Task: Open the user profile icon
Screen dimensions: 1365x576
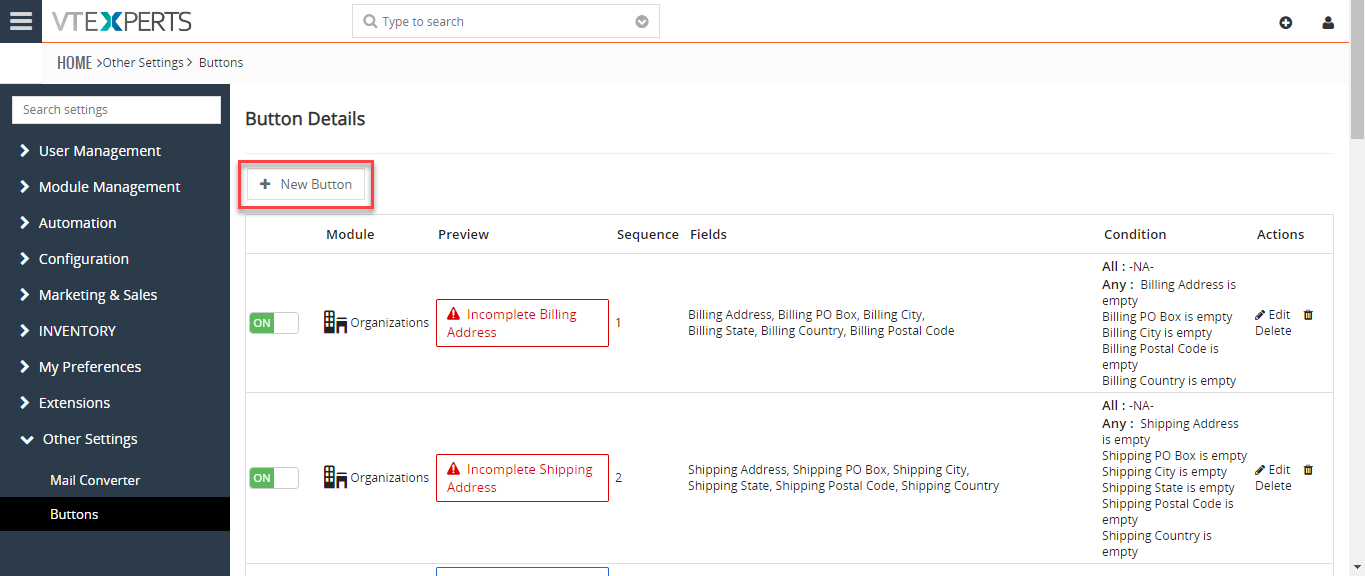Action: (1328, 22)
